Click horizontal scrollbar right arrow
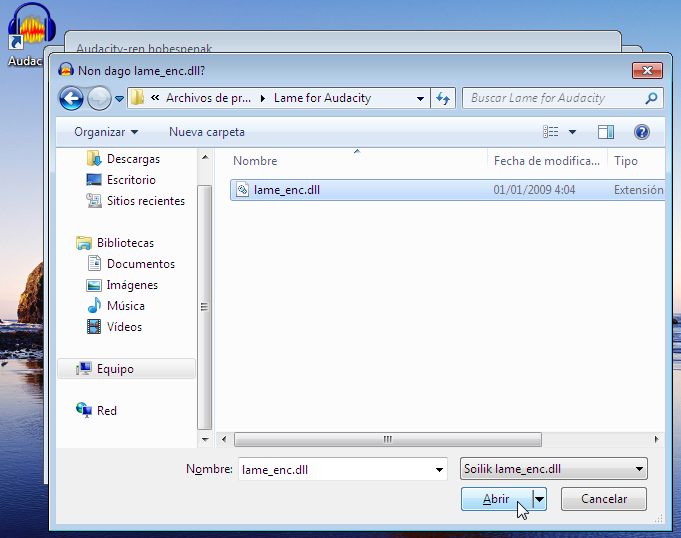 point(656,439)
